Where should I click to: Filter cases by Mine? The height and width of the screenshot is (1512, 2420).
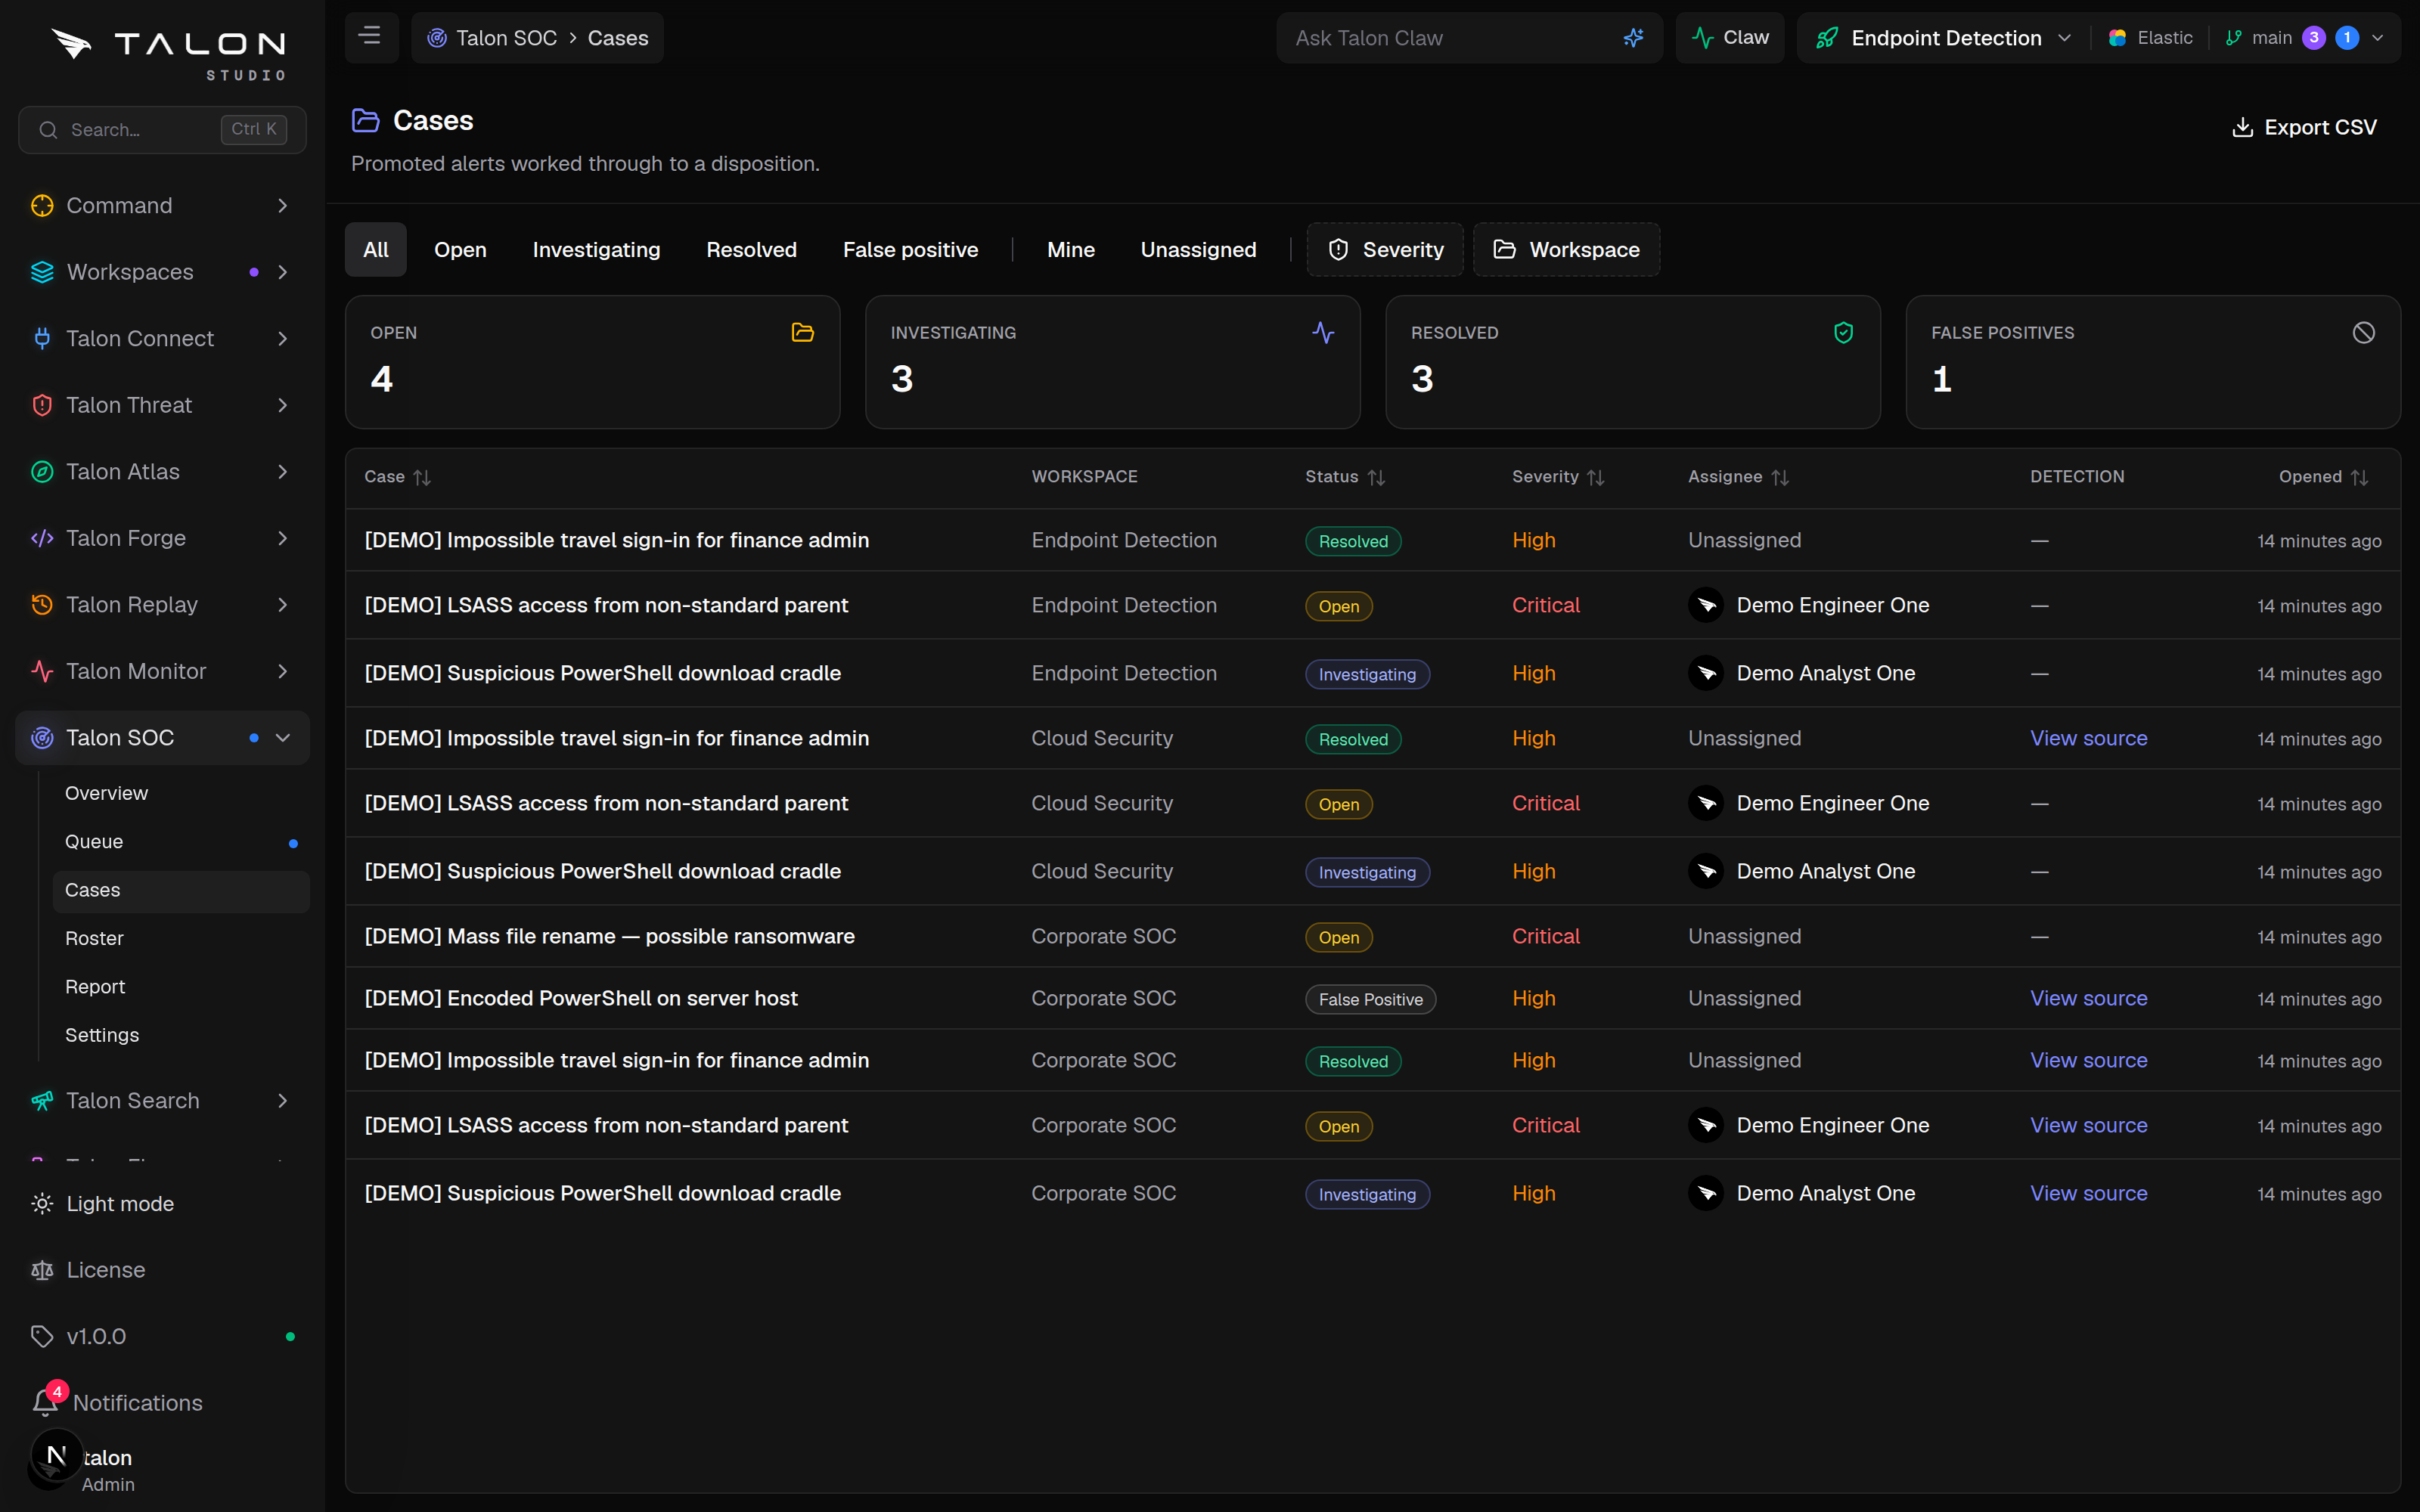pyautogui.click(x=1070, y=249)
